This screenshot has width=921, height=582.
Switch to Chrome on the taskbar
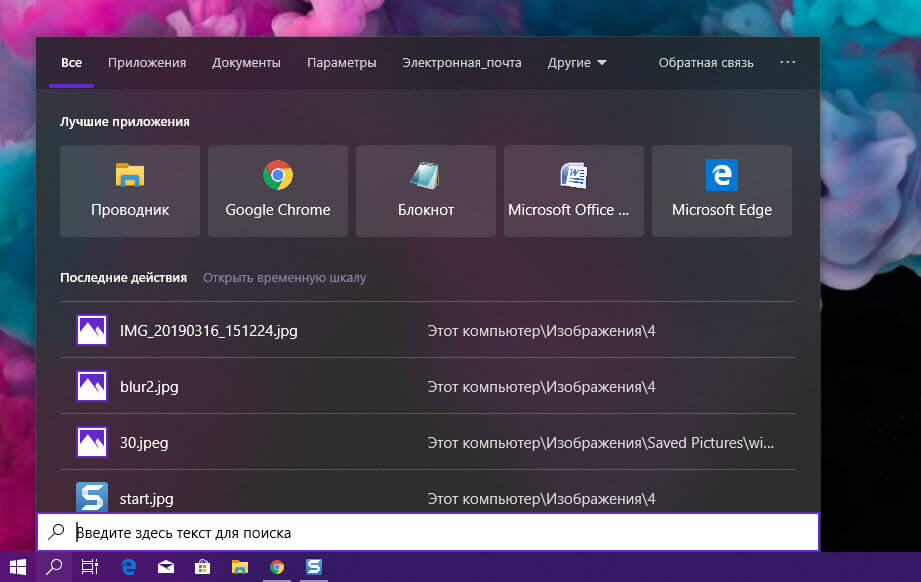click(277, 567)
